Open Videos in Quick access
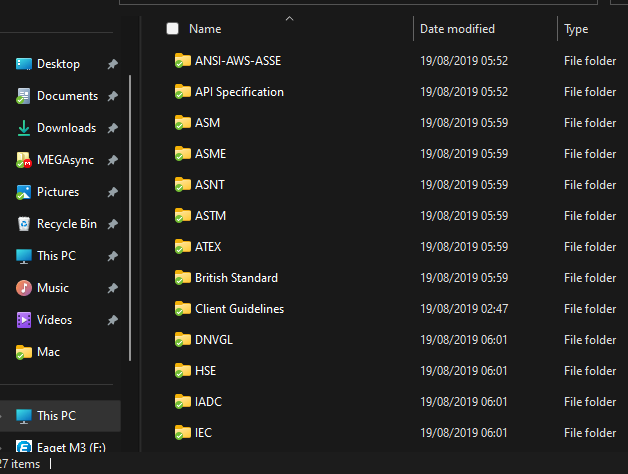 [54, 320]
